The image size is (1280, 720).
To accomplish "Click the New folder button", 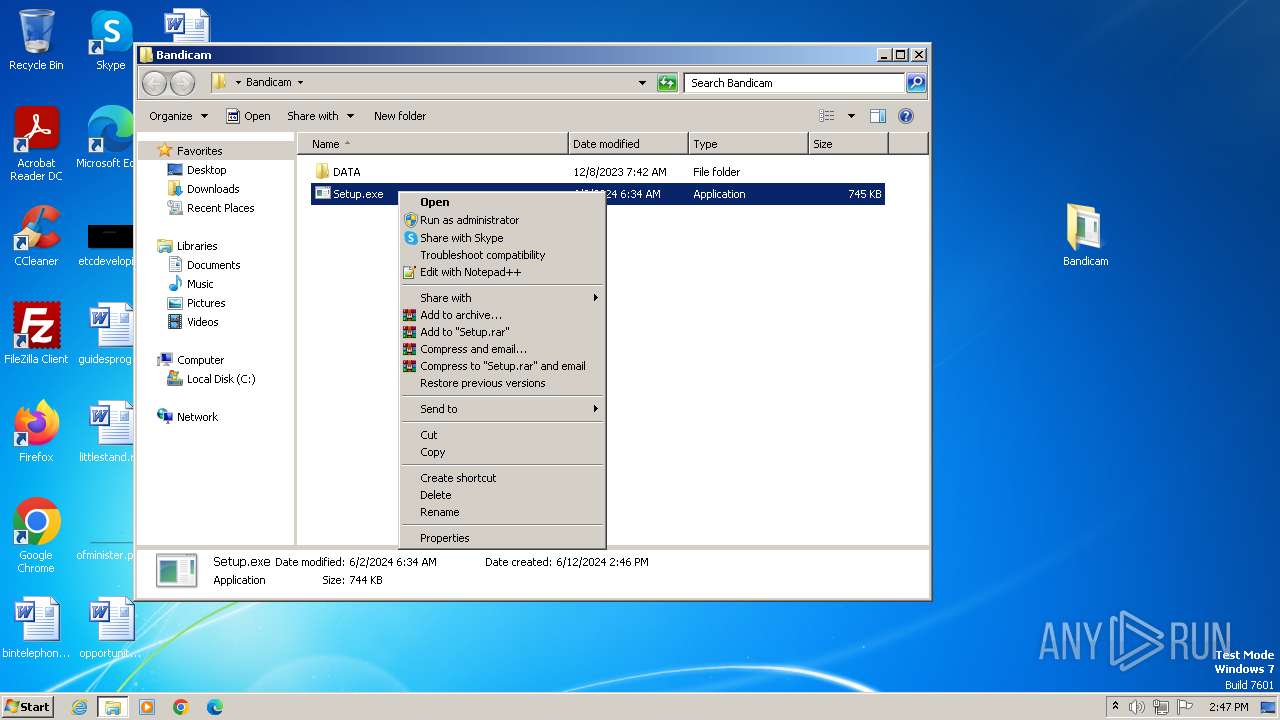I will (400, 116).
